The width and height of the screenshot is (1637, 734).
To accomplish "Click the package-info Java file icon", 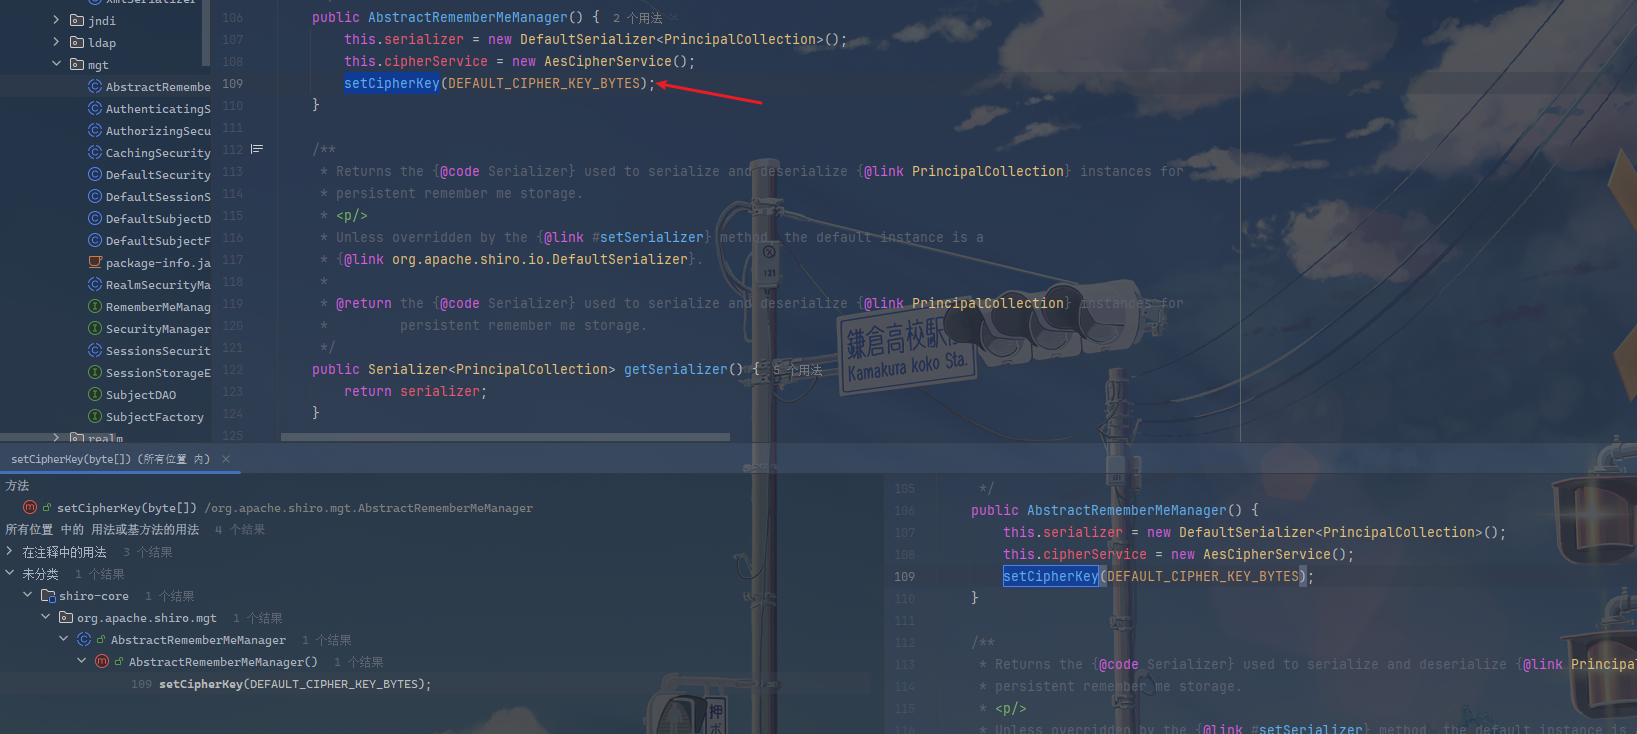I will click(x=95, y=263).
